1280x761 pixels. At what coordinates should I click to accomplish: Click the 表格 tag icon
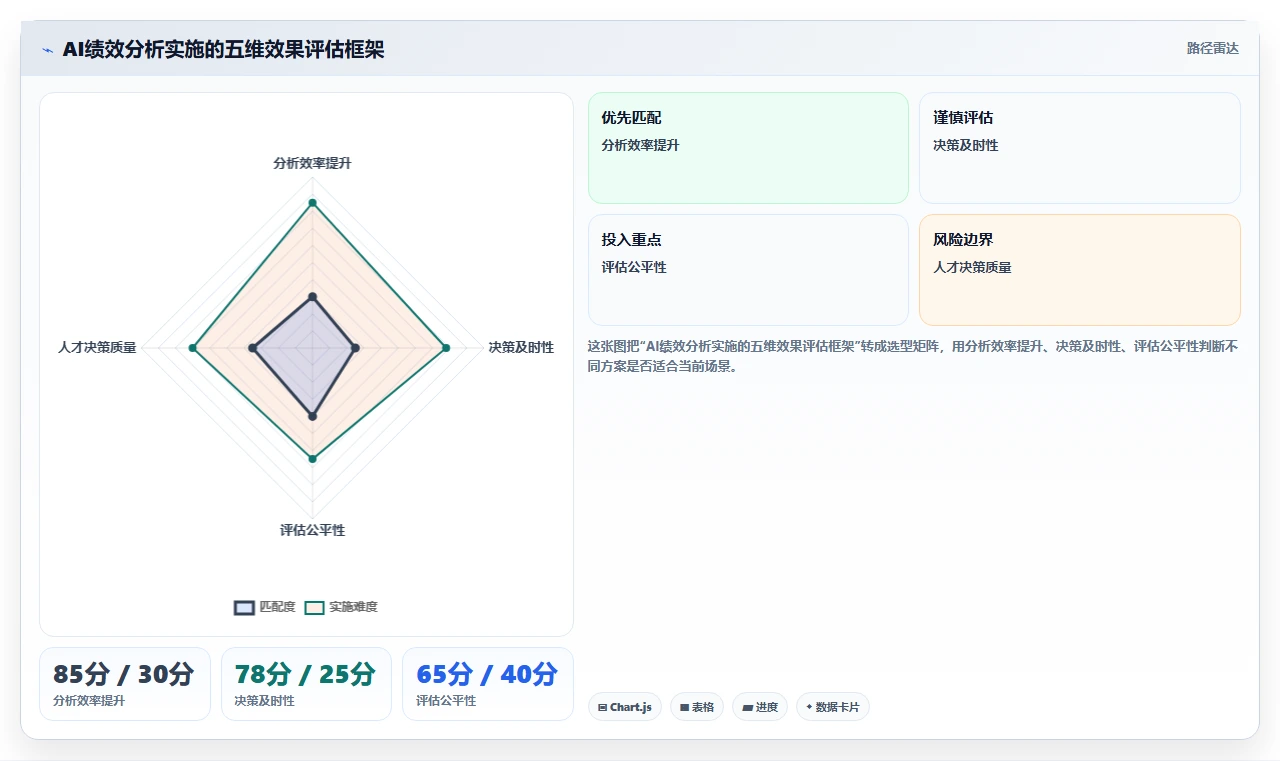(684, 707)
